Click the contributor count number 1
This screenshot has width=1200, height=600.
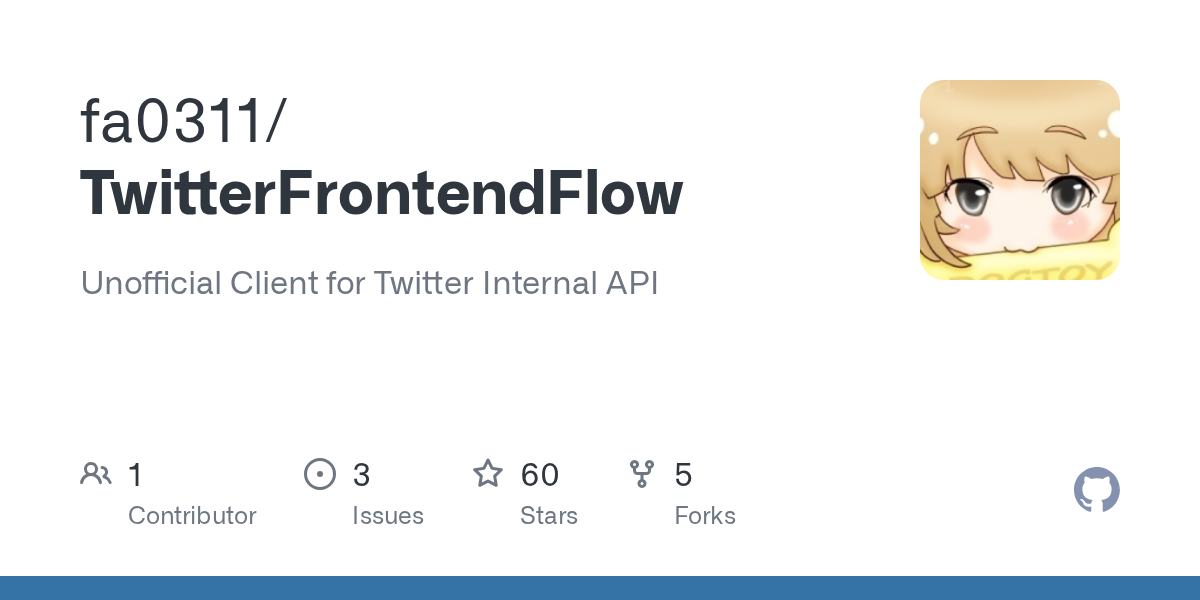tap(136, 475)
